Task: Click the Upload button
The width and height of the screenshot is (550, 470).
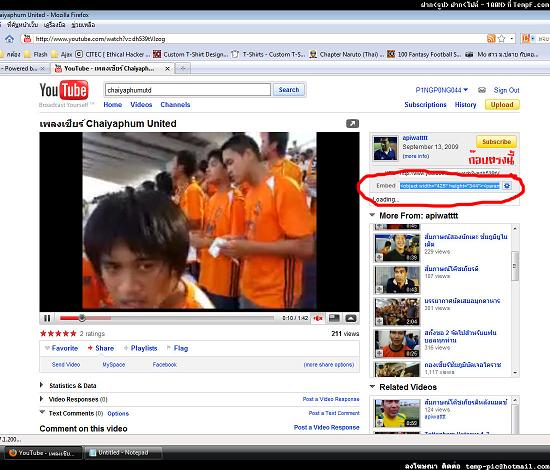Action: coord(502,105)
